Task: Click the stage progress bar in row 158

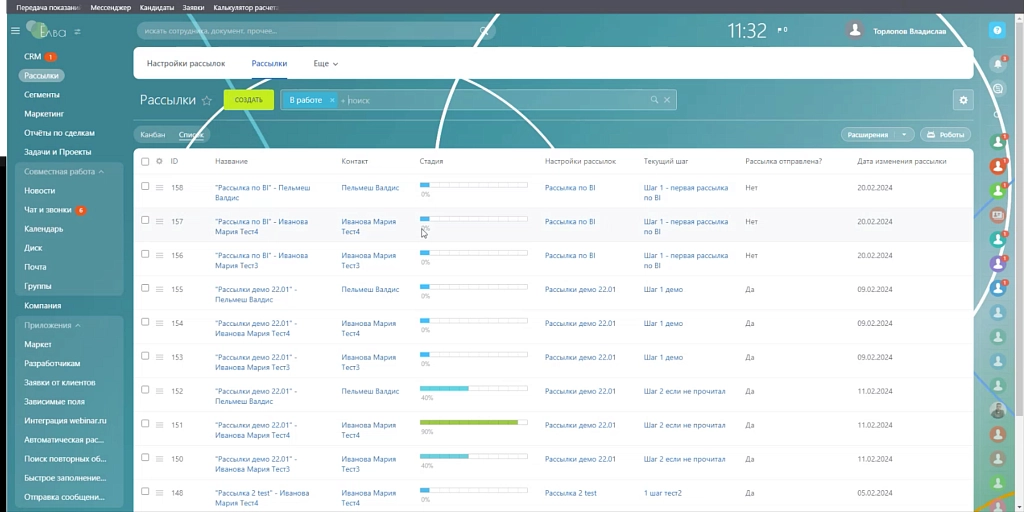Action: coord(473,185)
